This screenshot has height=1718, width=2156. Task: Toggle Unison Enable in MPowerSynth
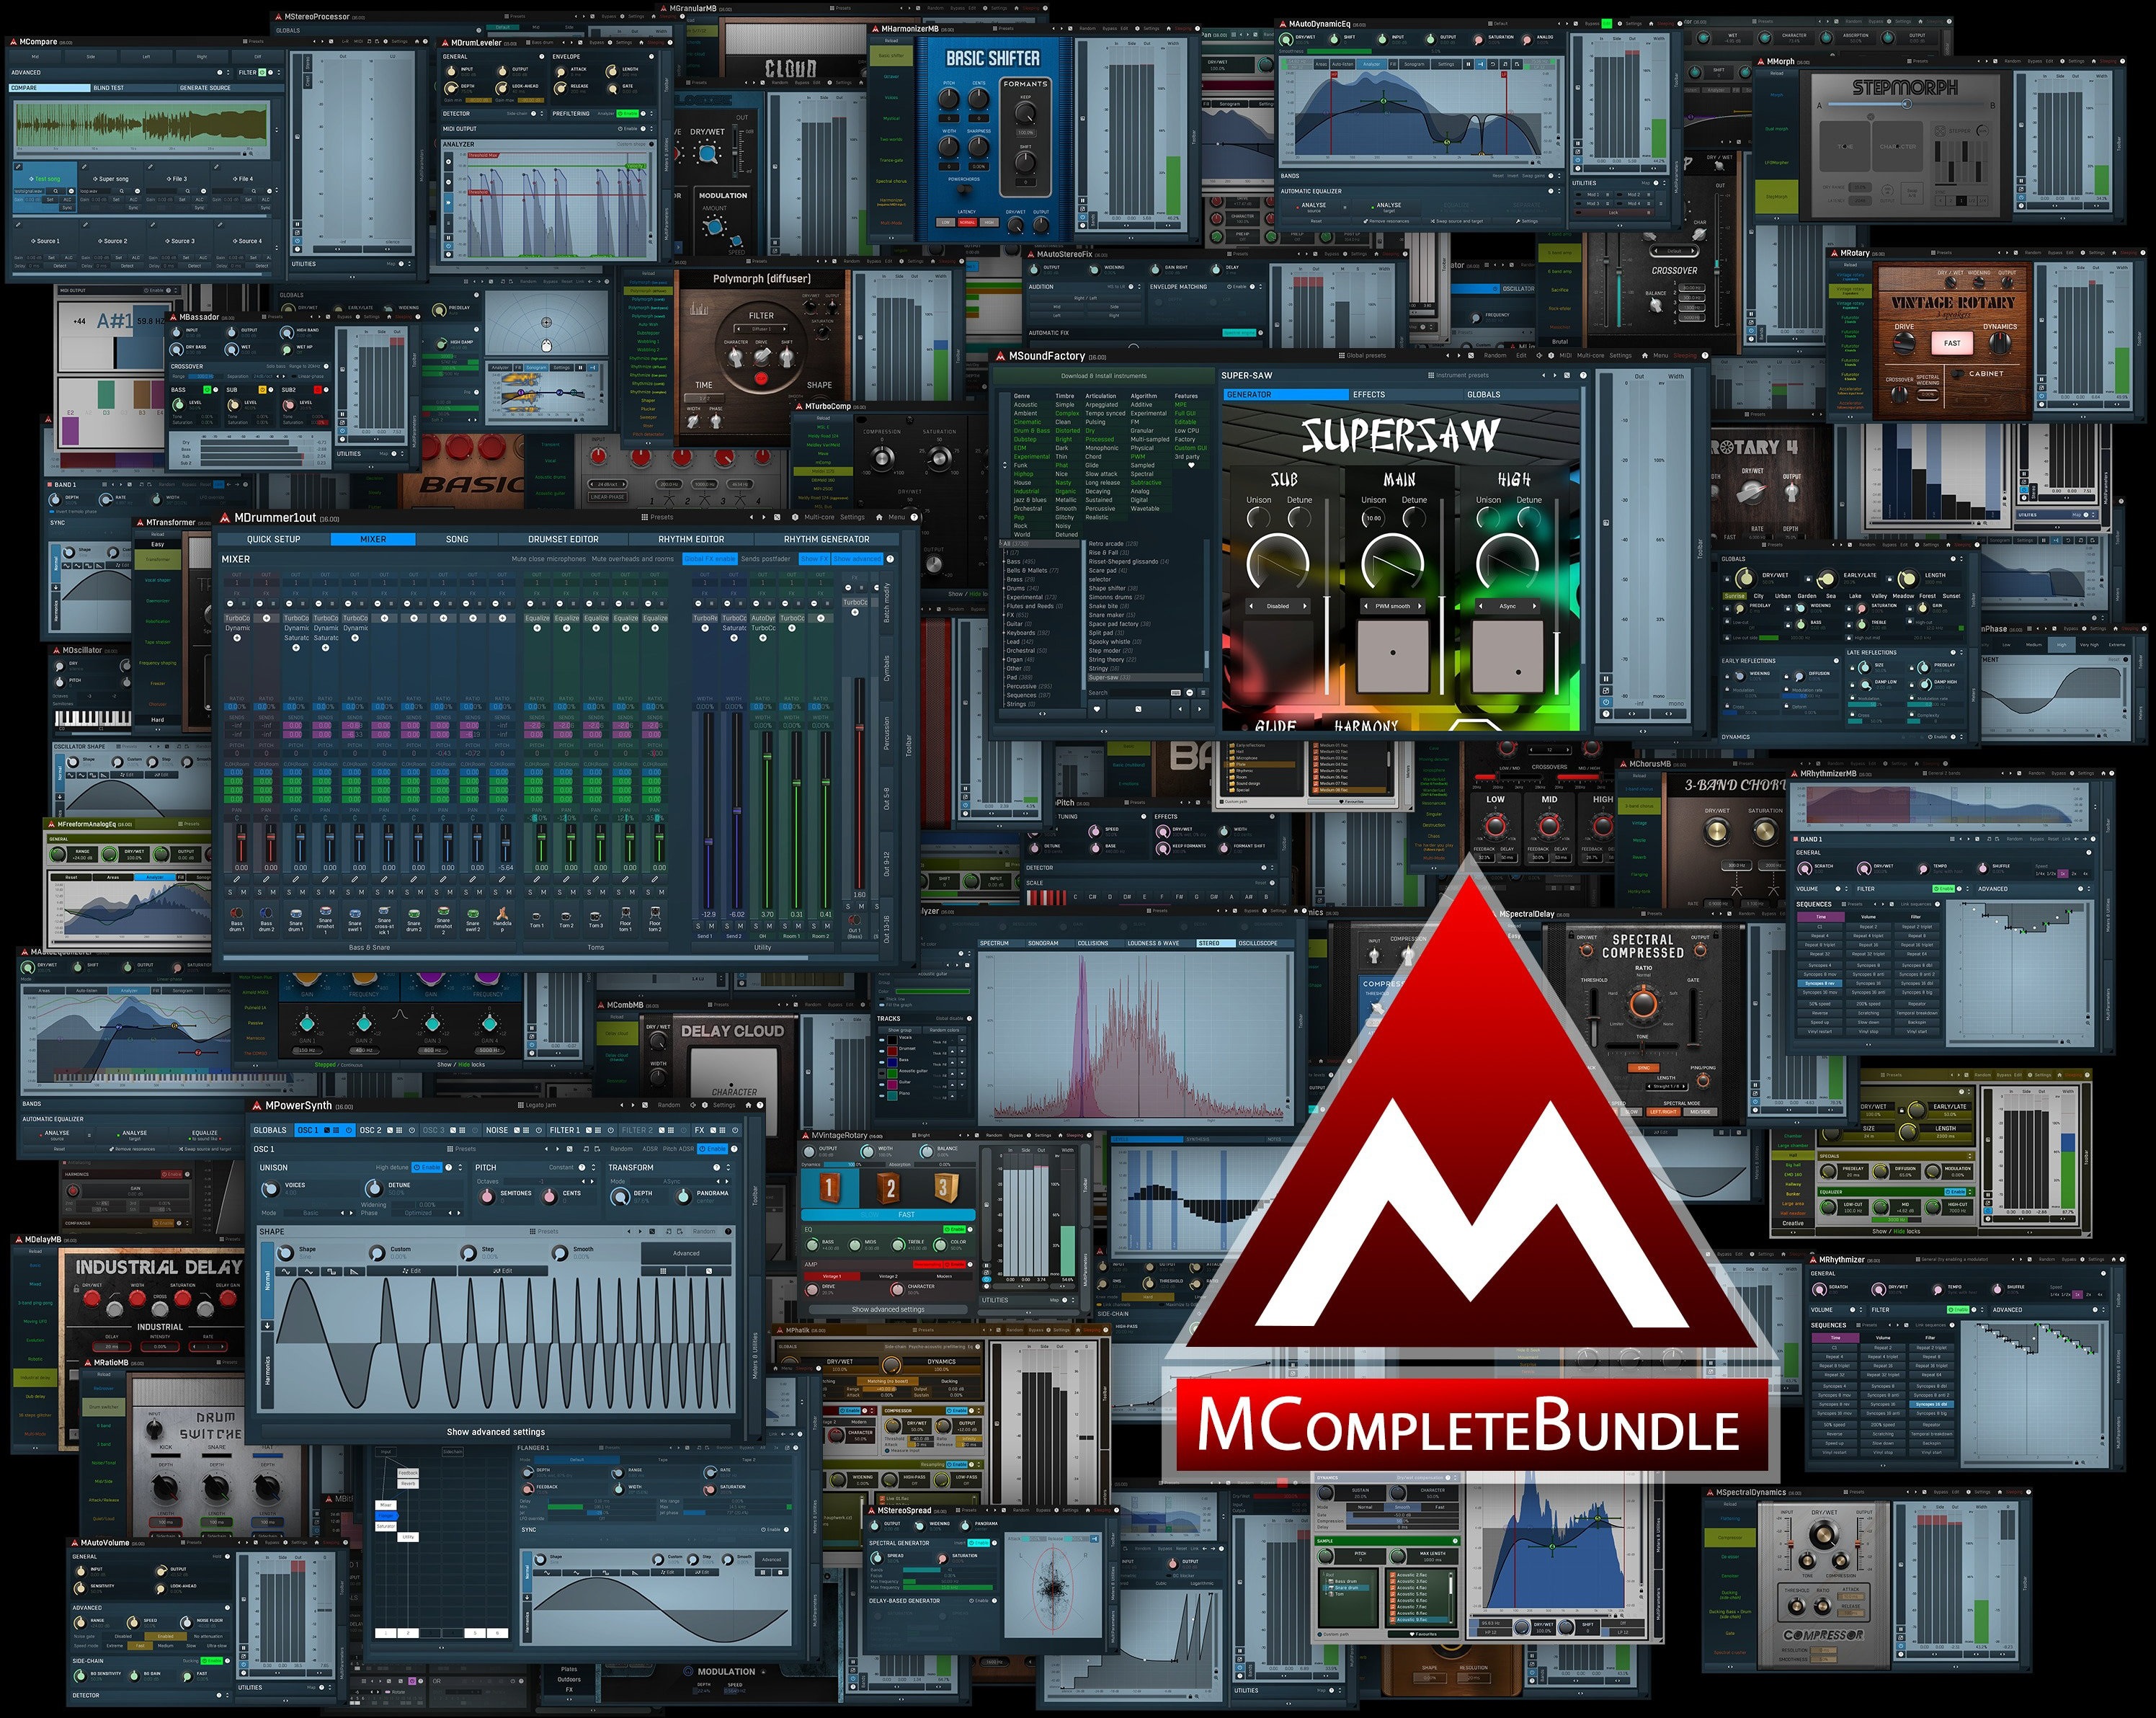(427, 1167)
